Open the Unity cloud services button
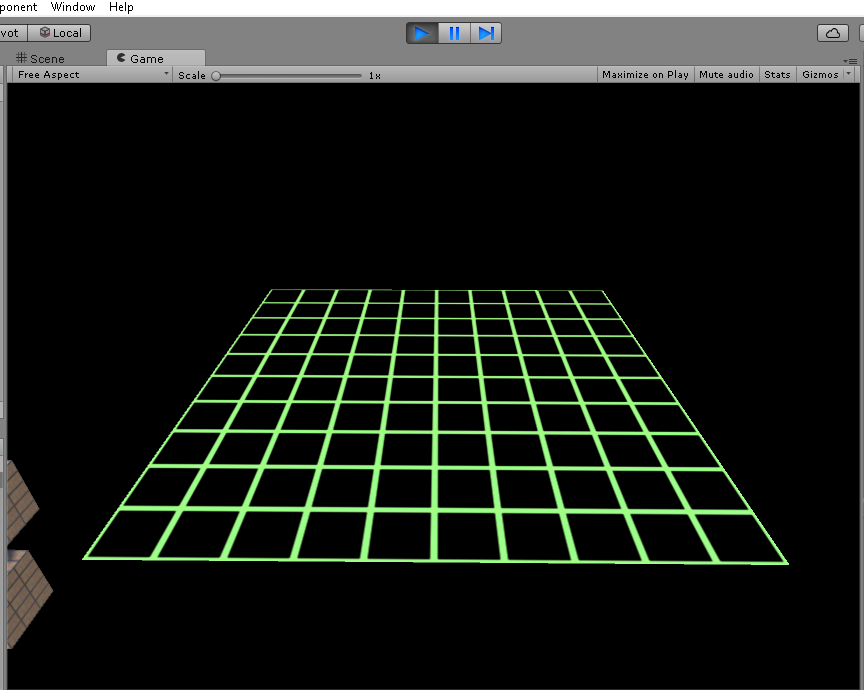864x690 pixels. point(833,33)
